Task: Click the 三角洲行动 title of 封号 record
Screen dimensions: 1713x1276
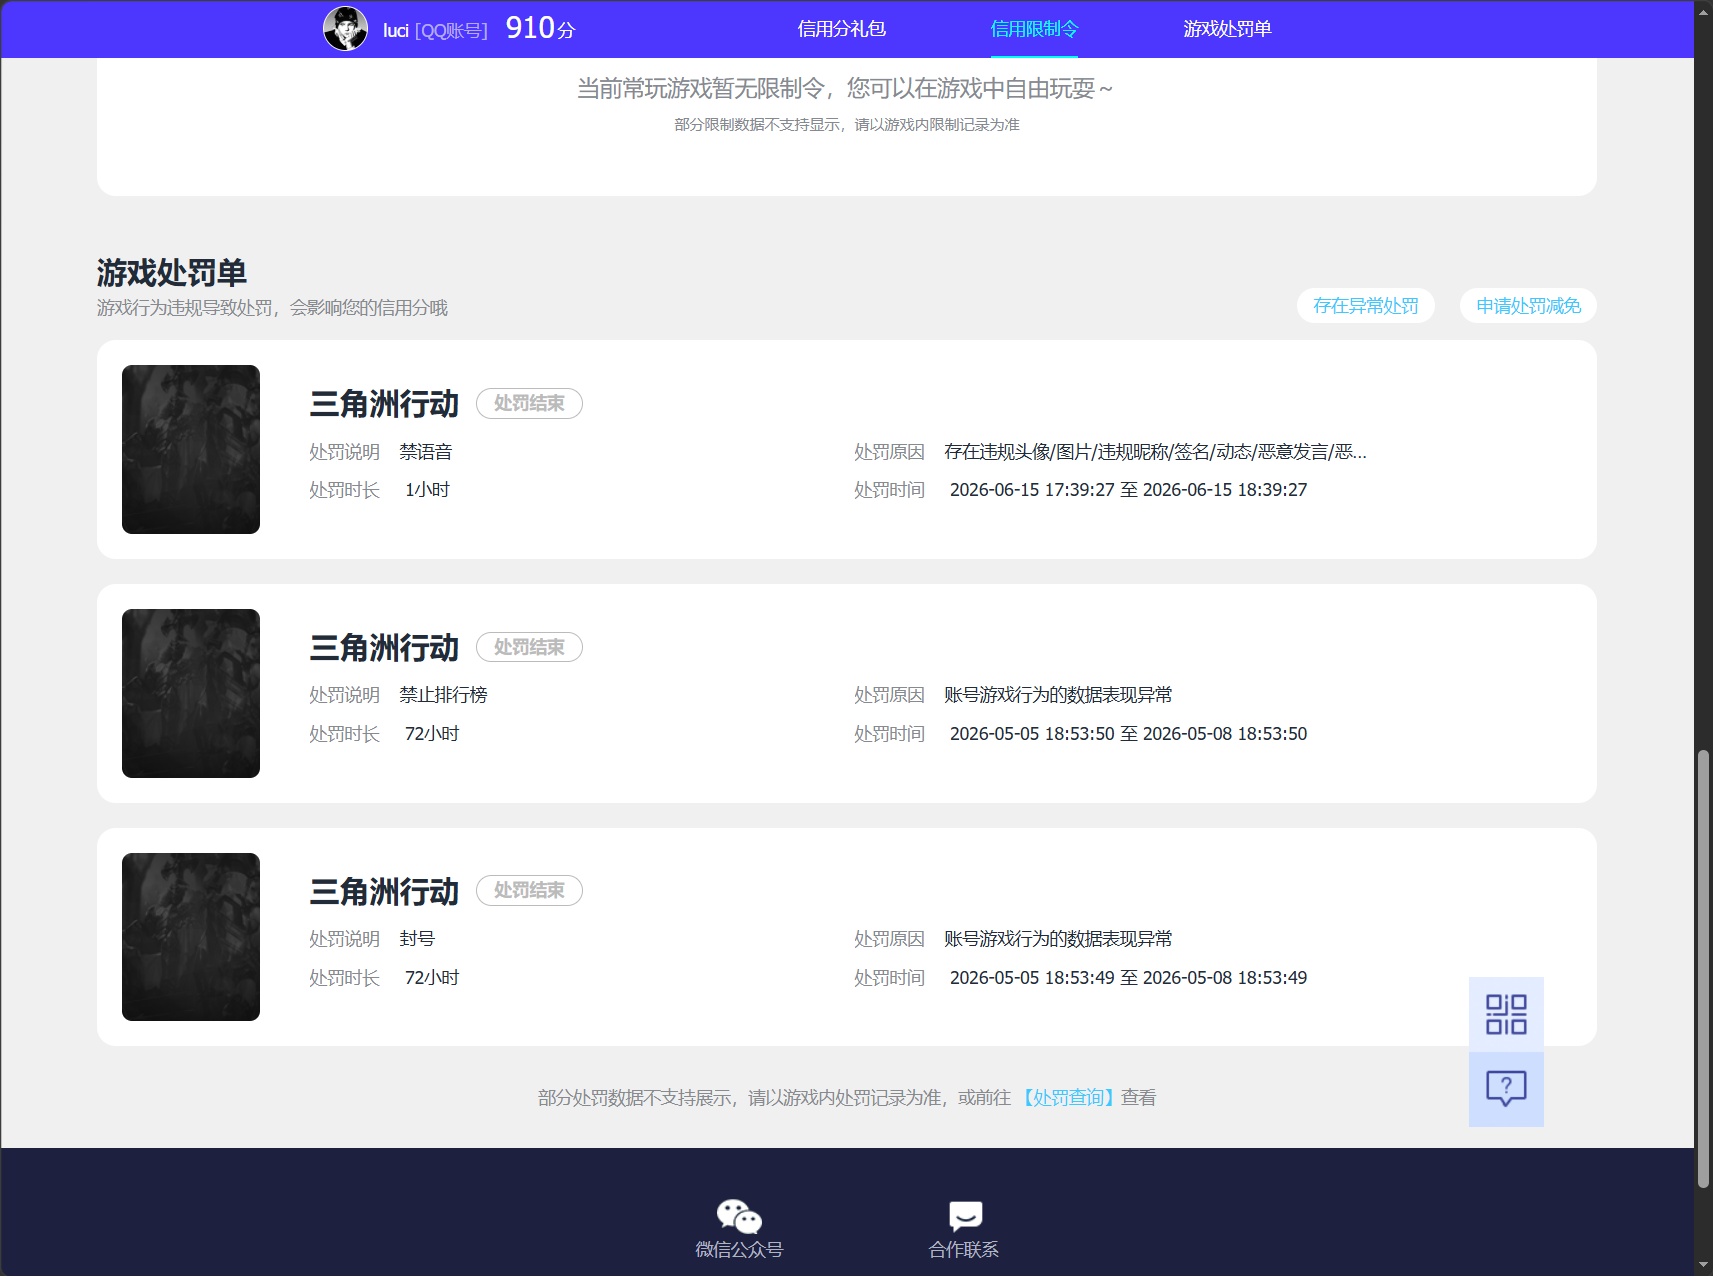Action: click(x=384, y=892)
